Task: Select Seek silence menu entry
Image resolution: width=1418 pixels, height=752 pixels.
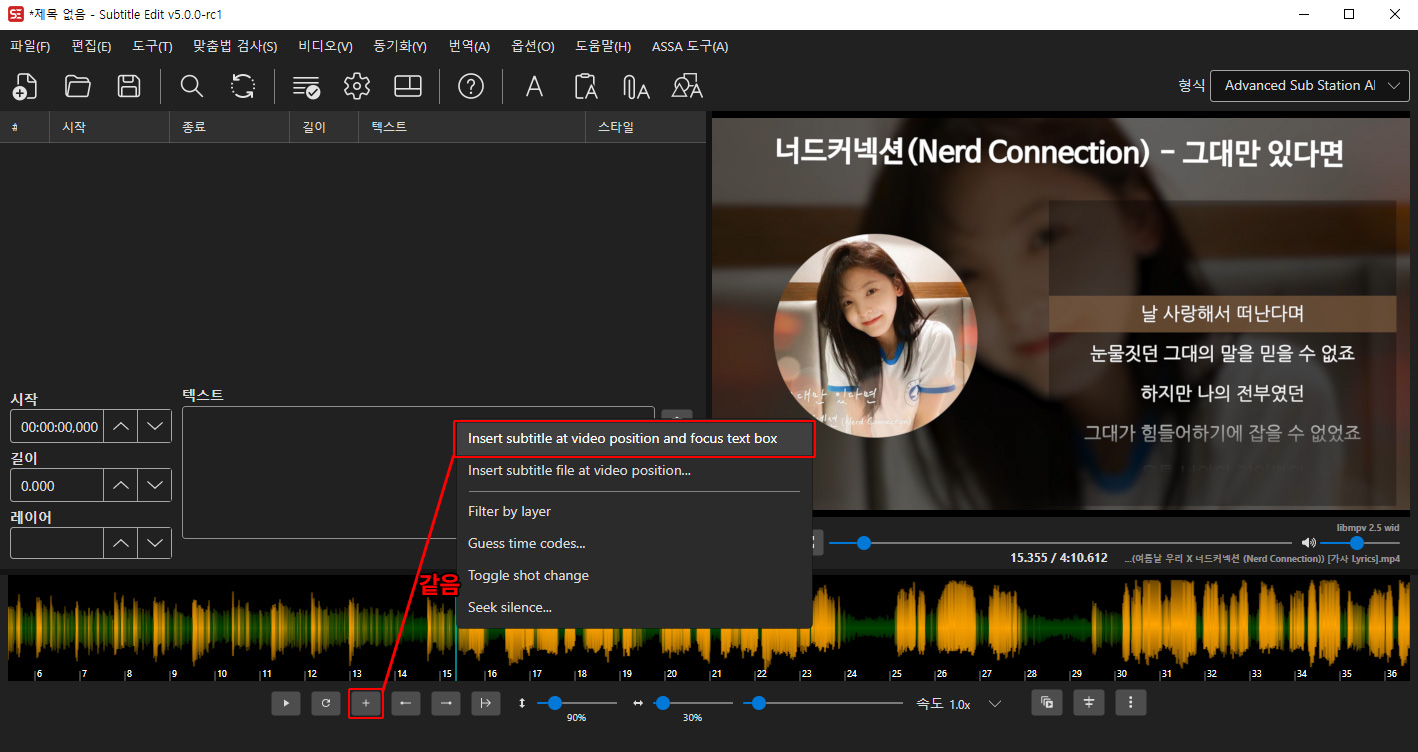Action: click(x=634, y=607)
